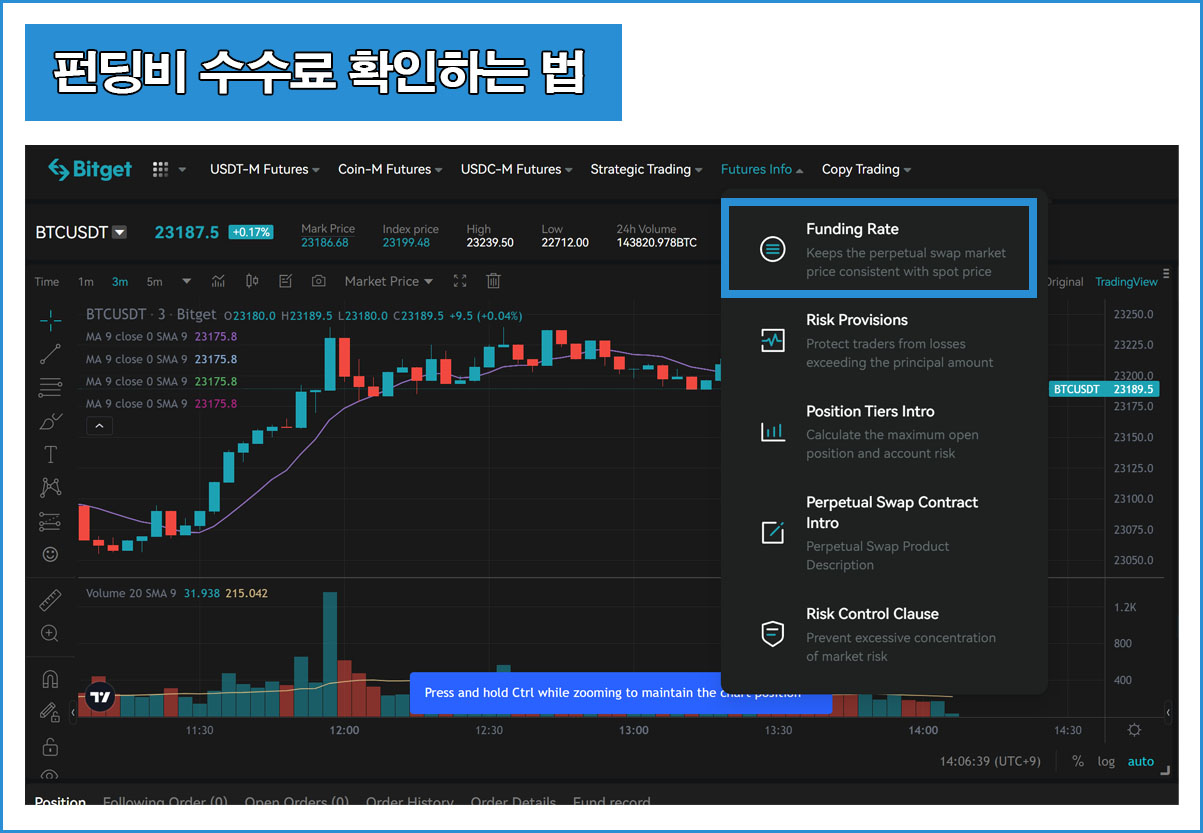Expand more time intervals arrow
The height and width of the screenshot is (833, 1203).
(186, 282)
